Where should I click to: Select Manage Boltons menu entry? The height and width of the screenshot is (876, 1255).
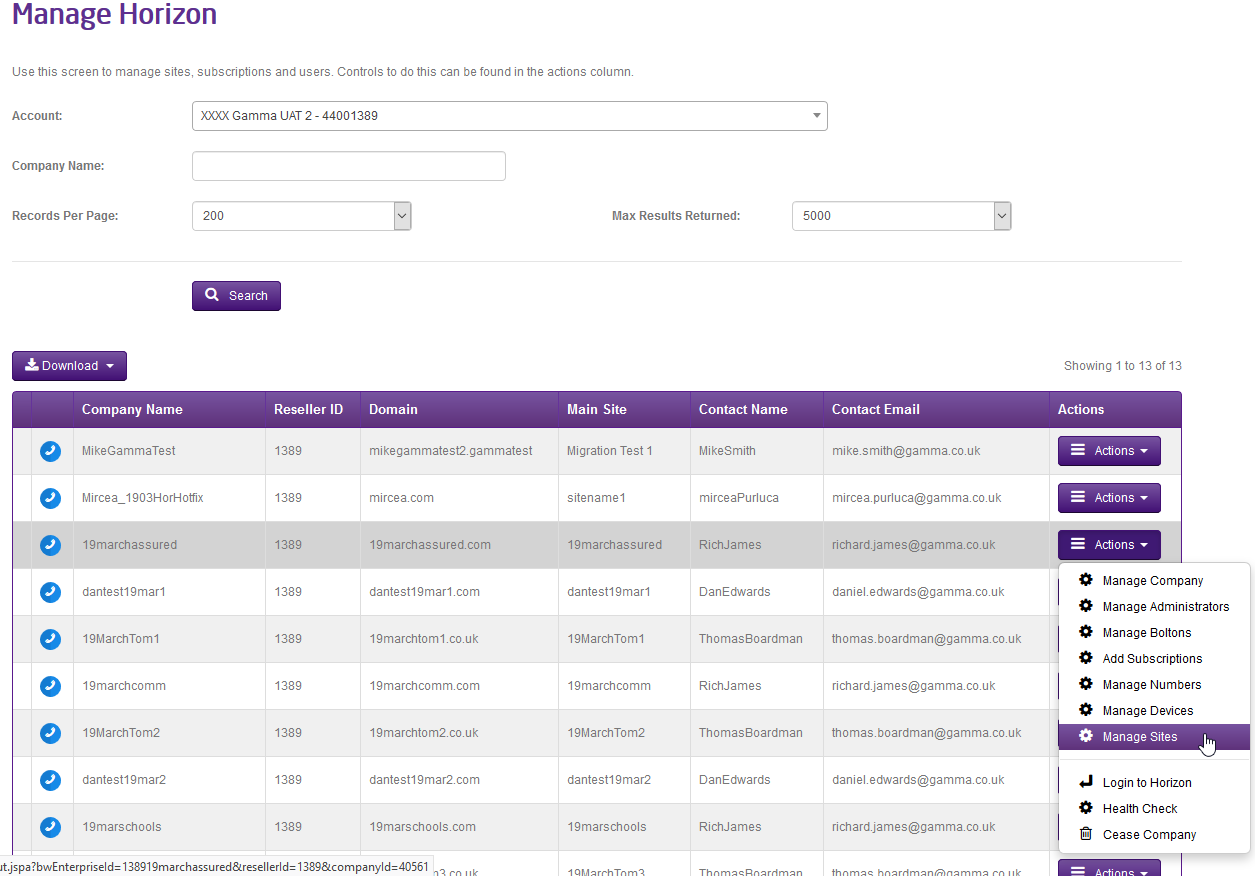coord(1154,633)
